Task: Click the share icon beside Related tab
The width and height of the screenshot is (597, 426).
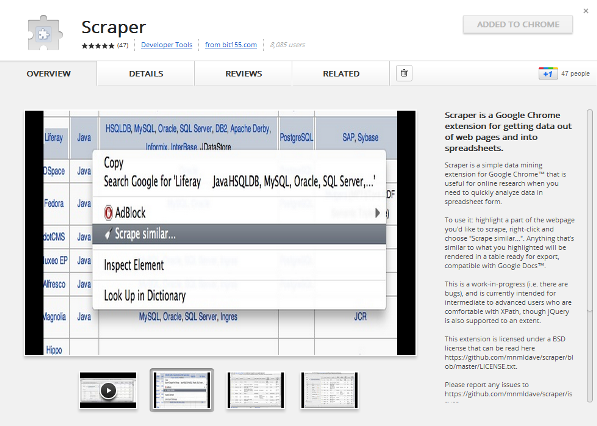Action: [x=404, y=73]
